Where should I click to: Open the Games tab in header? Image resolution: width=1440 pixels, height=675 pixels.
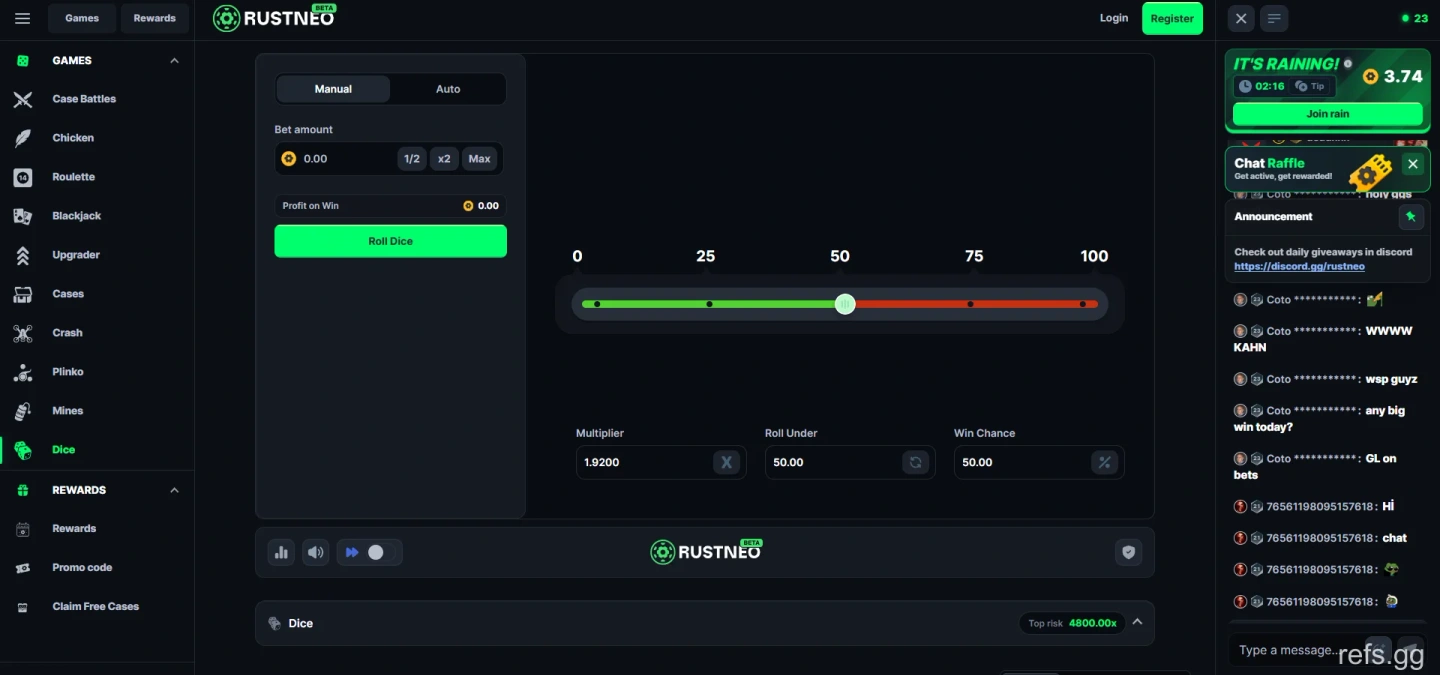pyautogui.click(x=82, y=18)
